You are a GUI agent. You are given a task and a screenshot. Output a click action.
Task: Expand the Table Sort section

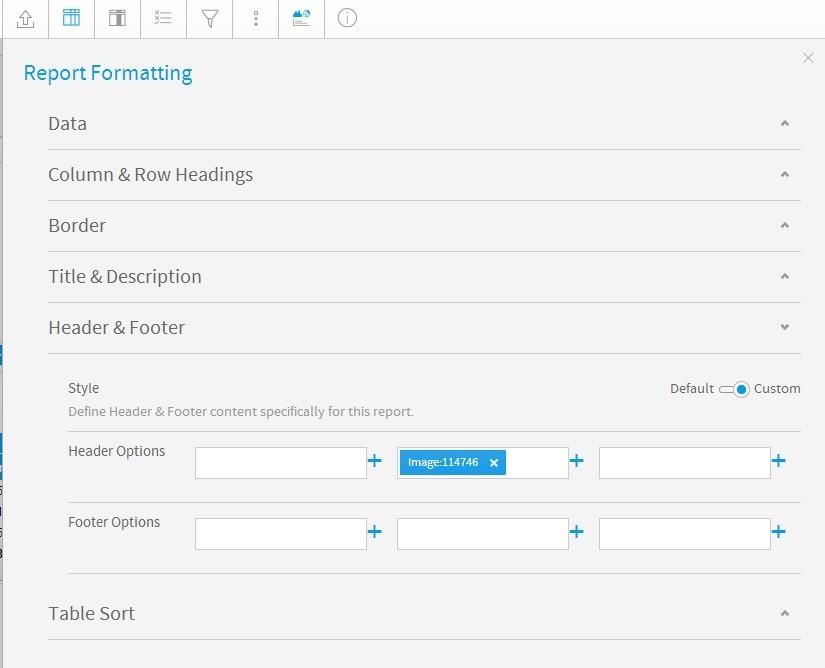coord(784,613)
